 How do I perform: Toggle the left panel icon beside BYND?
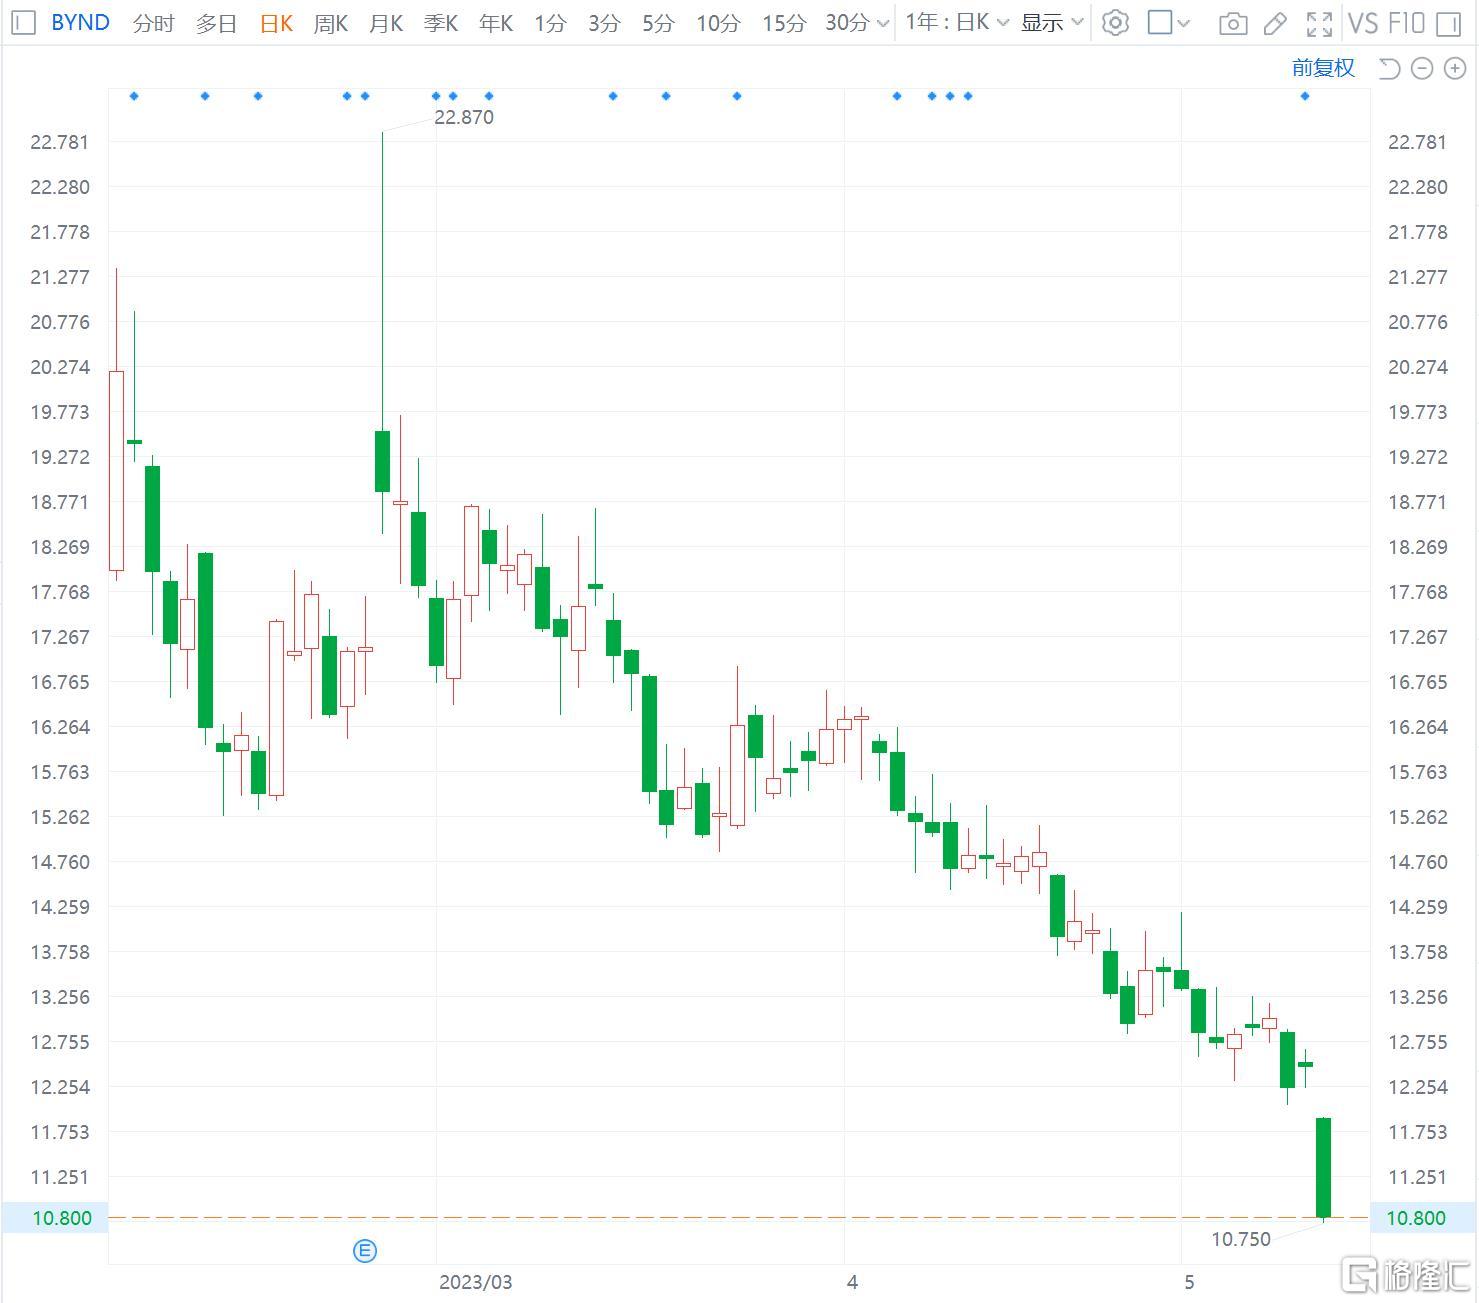point(24,22)
